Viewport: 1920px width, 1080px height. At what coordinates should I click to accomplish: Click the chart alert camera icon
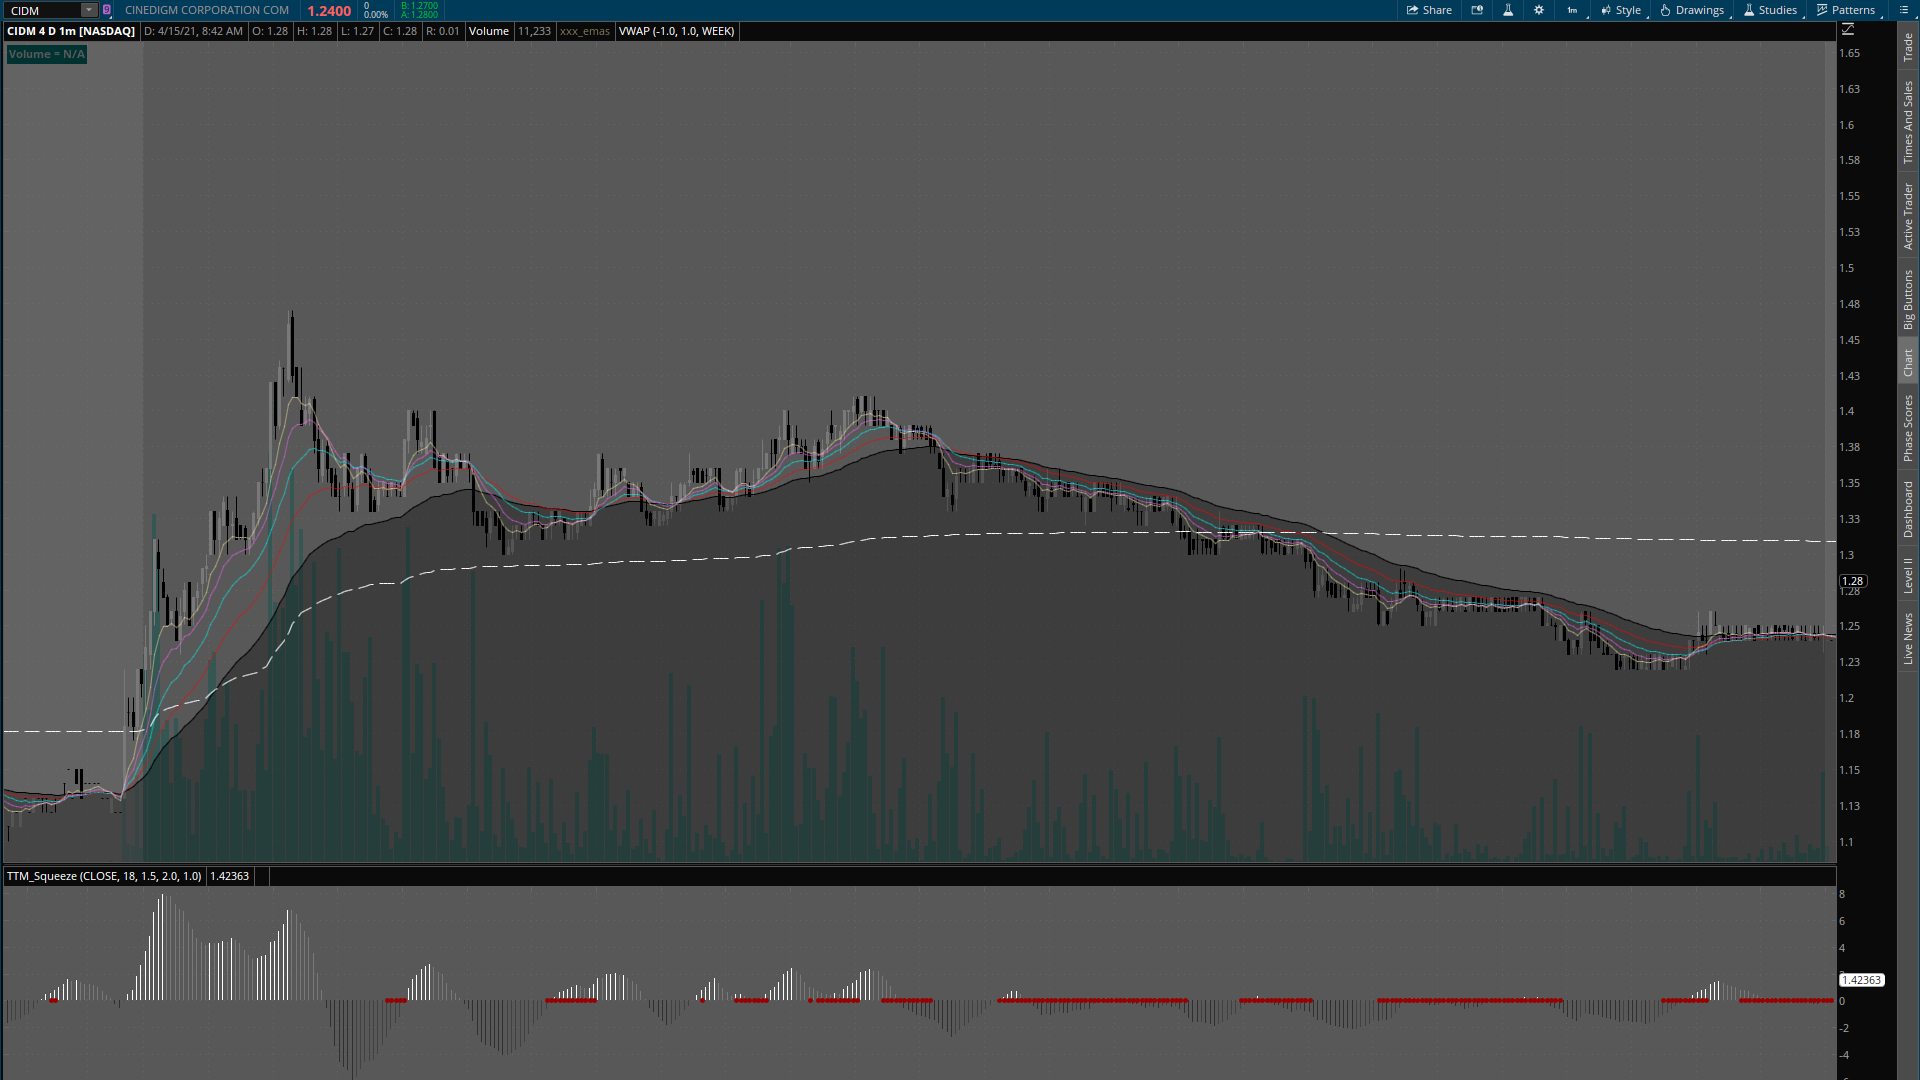pyautogui.click(x=1477, y=10)
